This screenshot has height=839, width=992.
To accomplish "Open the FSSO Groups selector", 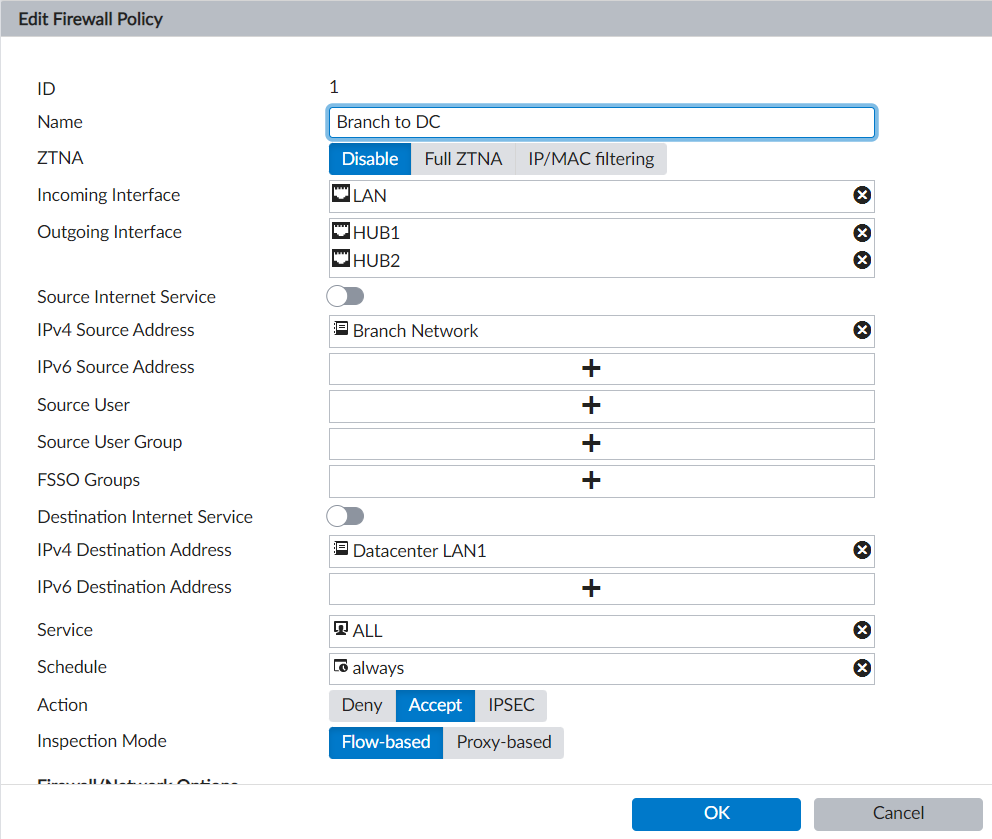I will [591, 481].
